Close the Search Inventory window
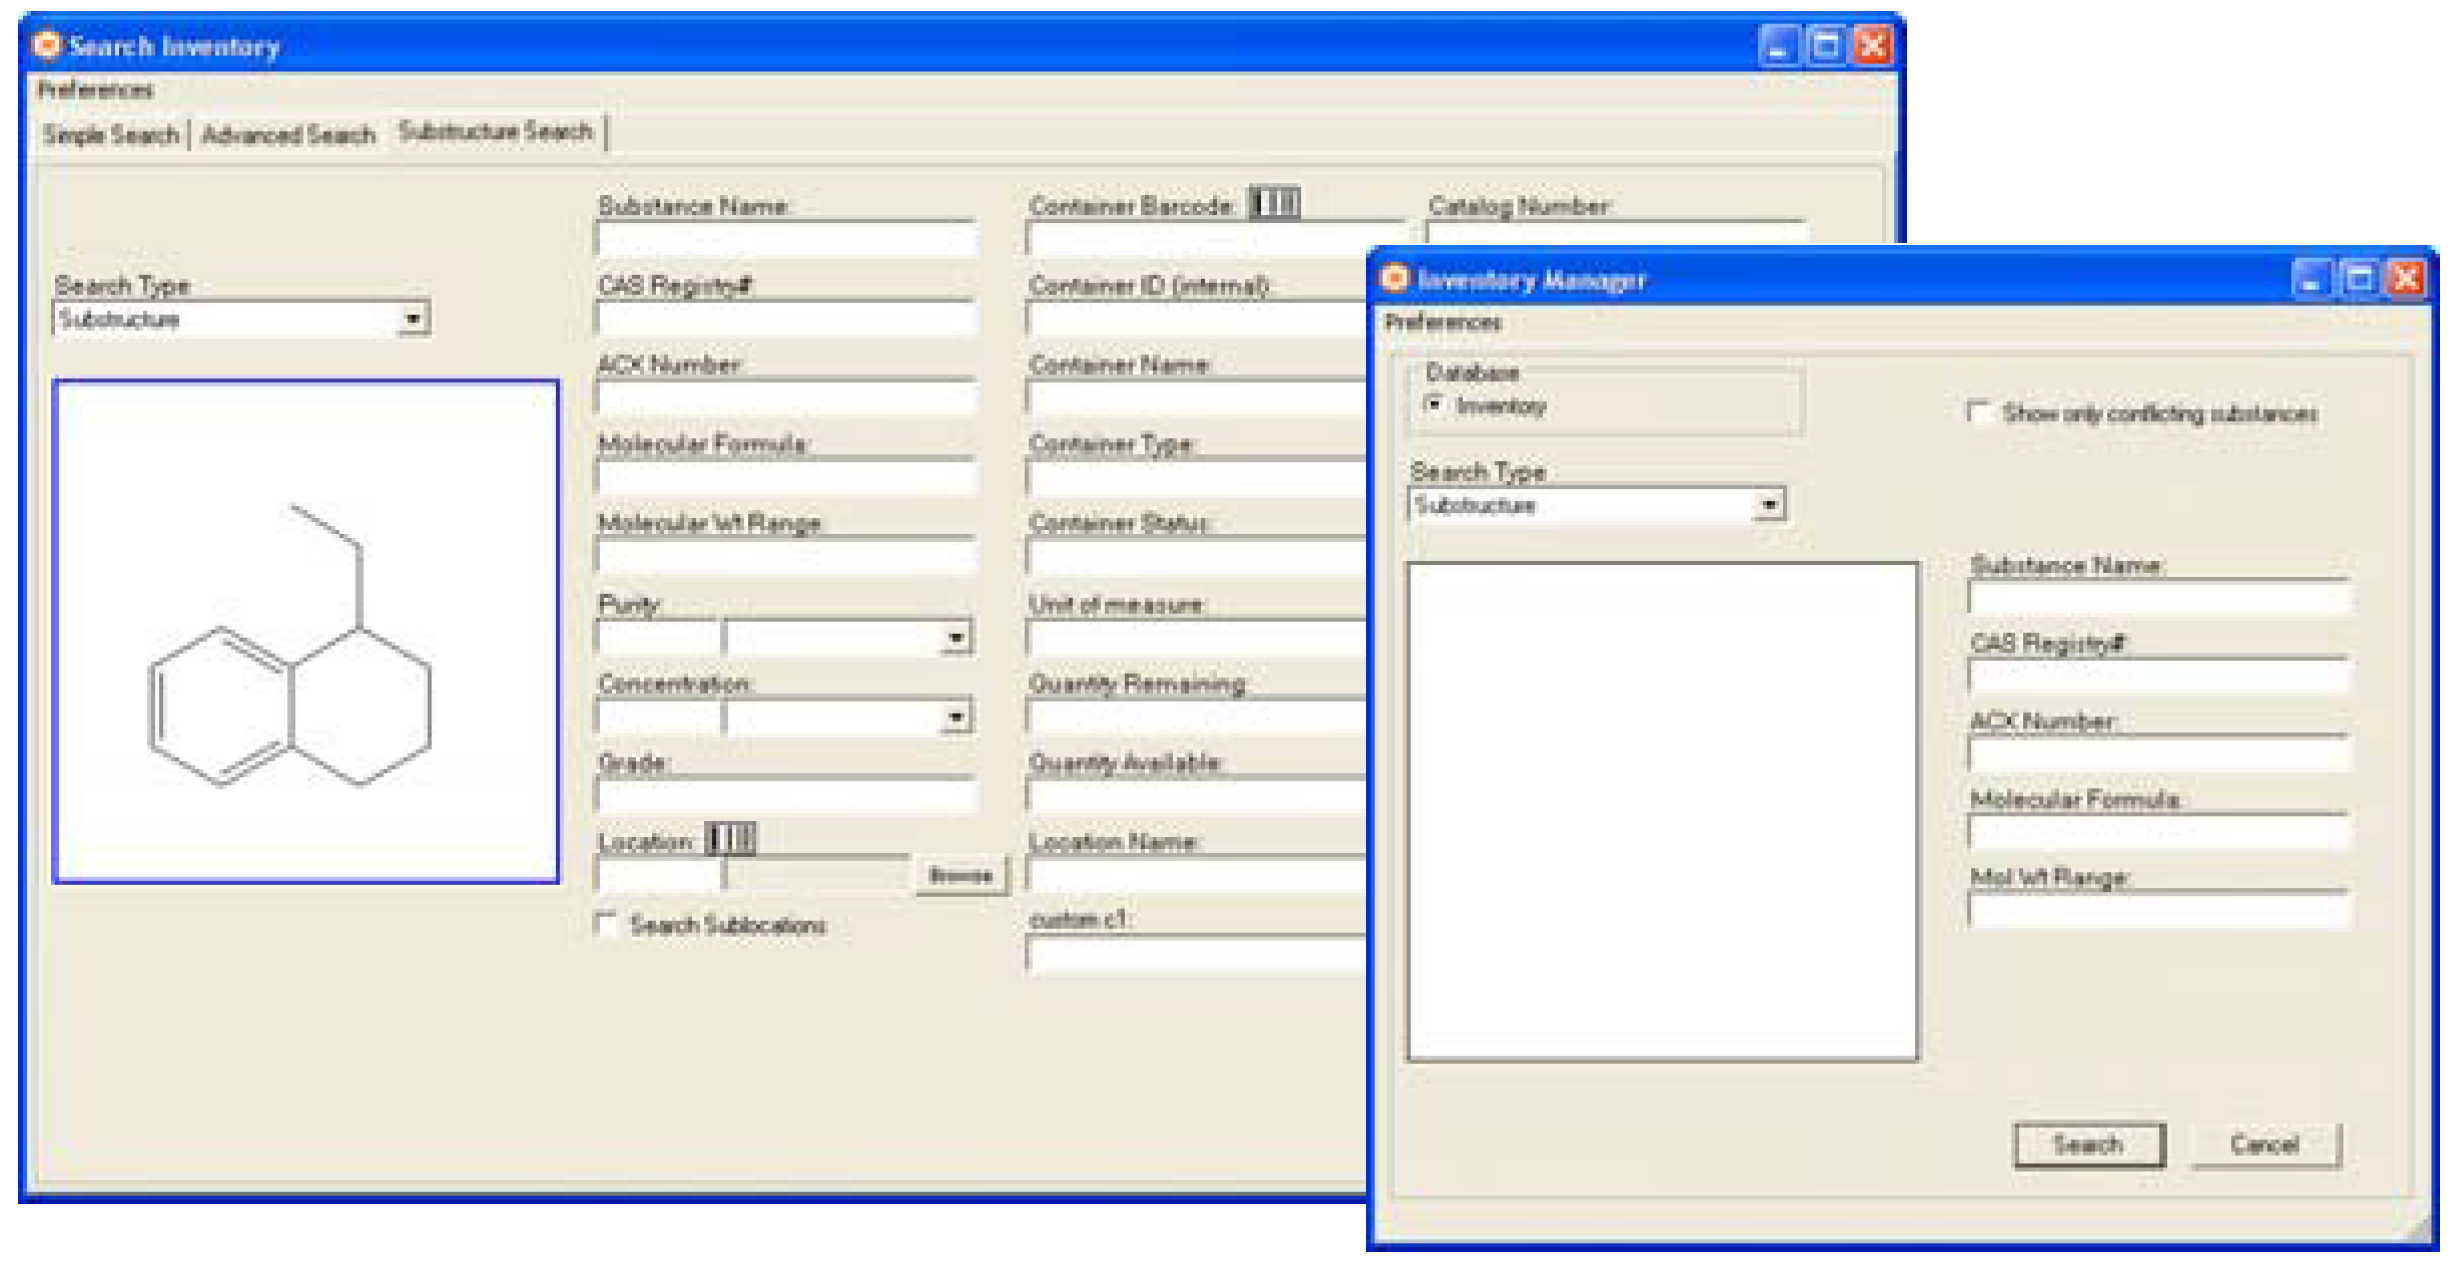Viewport: 2455px width, 1271px height. click(1873, 46)
